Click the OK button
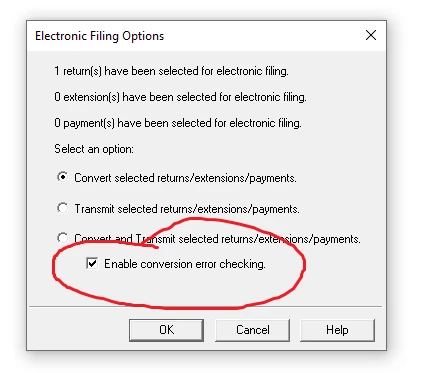This screenshot has width=431, height=373. click(x=166, y=330)
